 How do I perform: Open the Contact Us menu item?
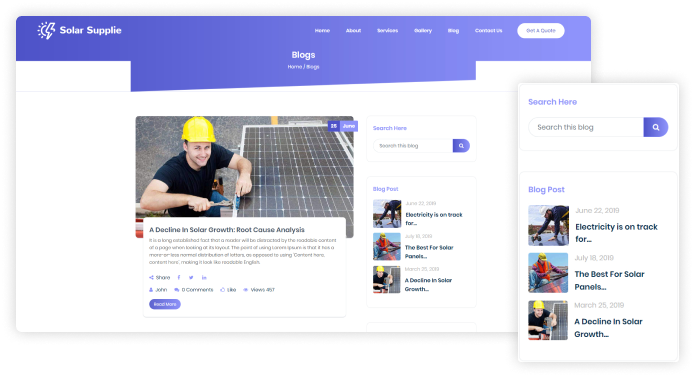[488, 31]
